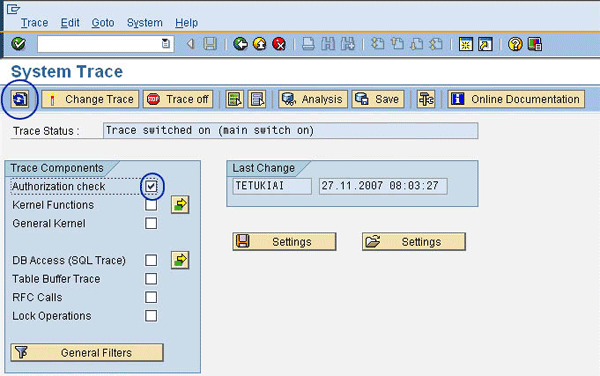
Task: Open the command field history dropdown
Action: coord(166,44)
